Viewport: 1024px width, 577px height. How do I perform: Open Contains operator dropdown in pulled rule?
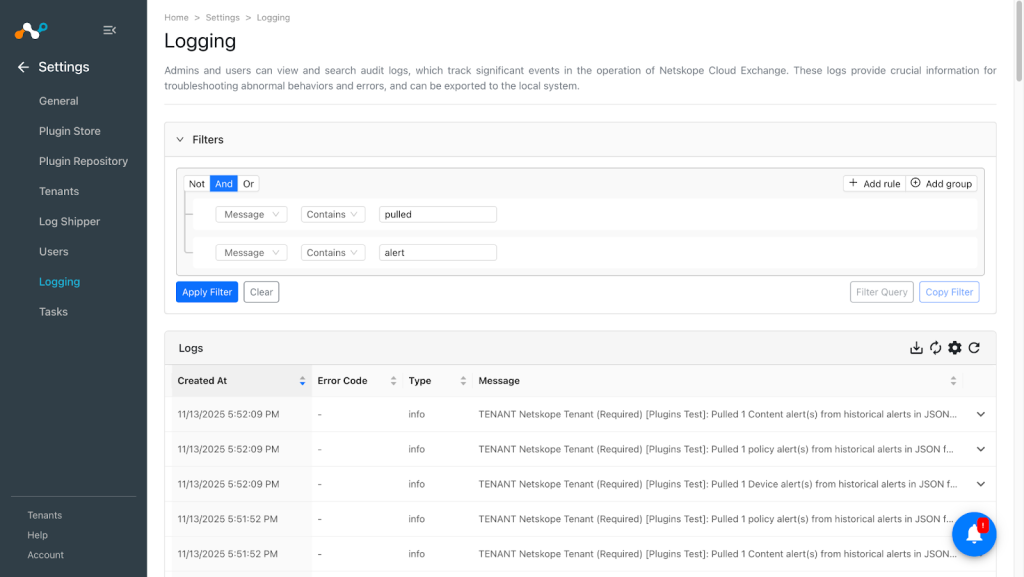332,214
